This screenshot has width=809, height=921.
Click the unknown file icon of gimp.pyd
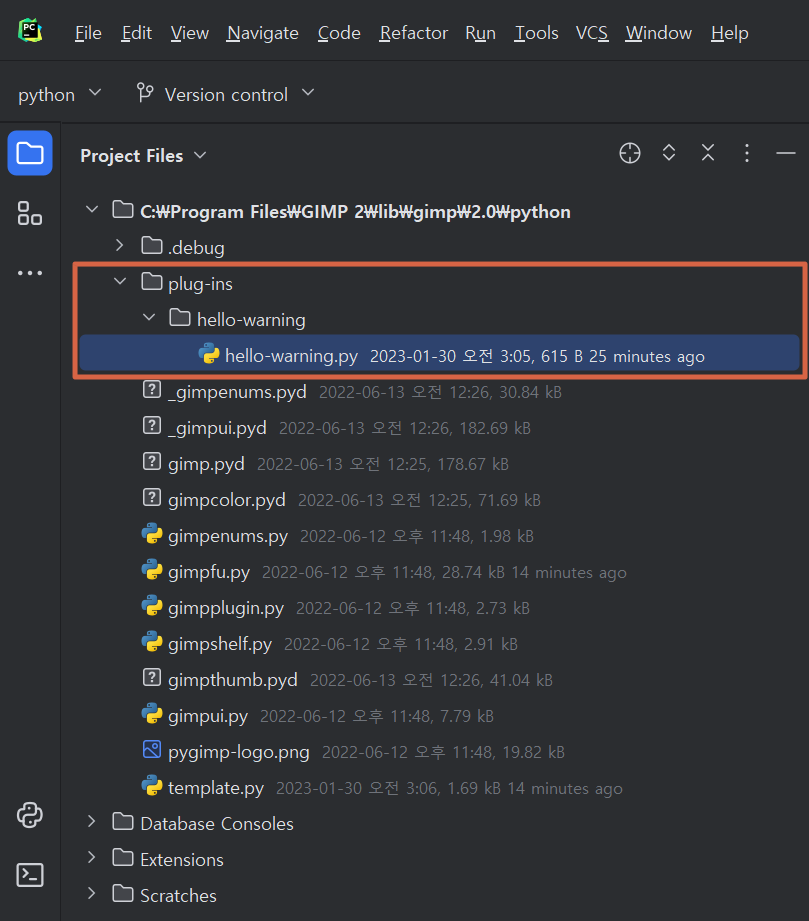click(x=152, y=462)
